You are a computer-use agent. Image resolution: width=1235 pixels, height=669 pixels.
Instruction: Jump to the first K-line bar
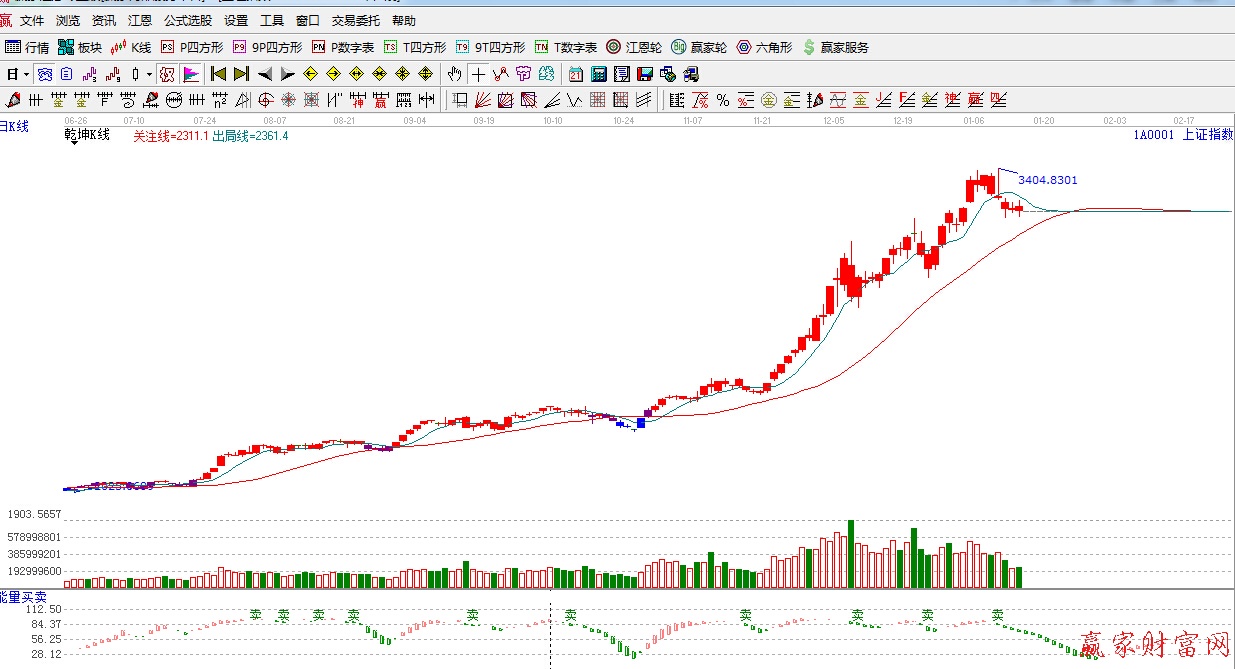click(217, 74)
